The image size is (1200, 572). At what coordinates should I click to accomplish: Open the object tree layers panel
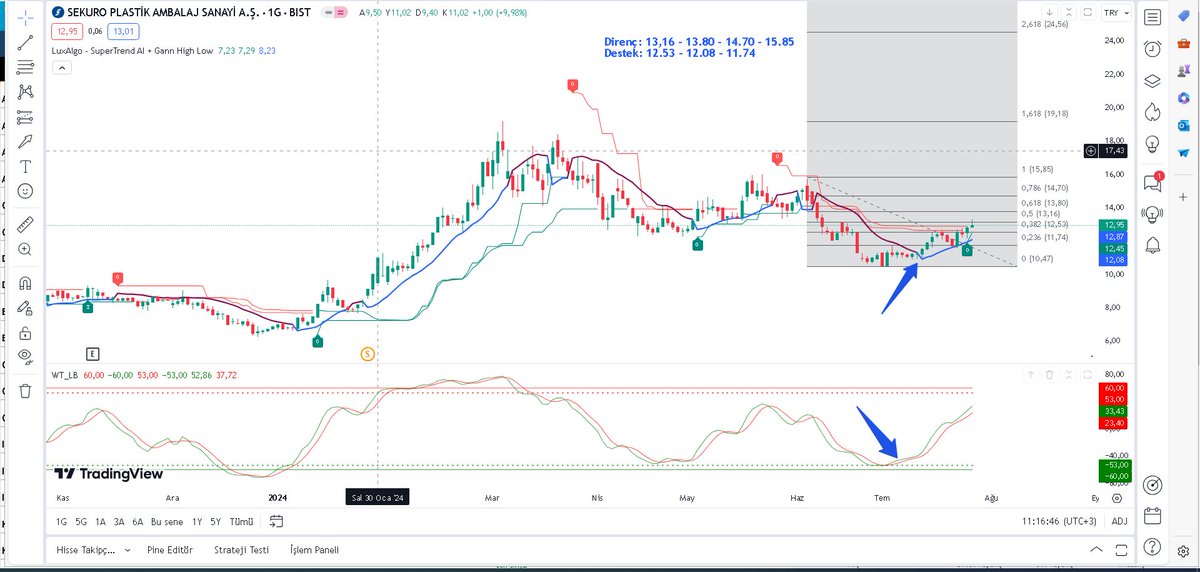point(1153,82)
